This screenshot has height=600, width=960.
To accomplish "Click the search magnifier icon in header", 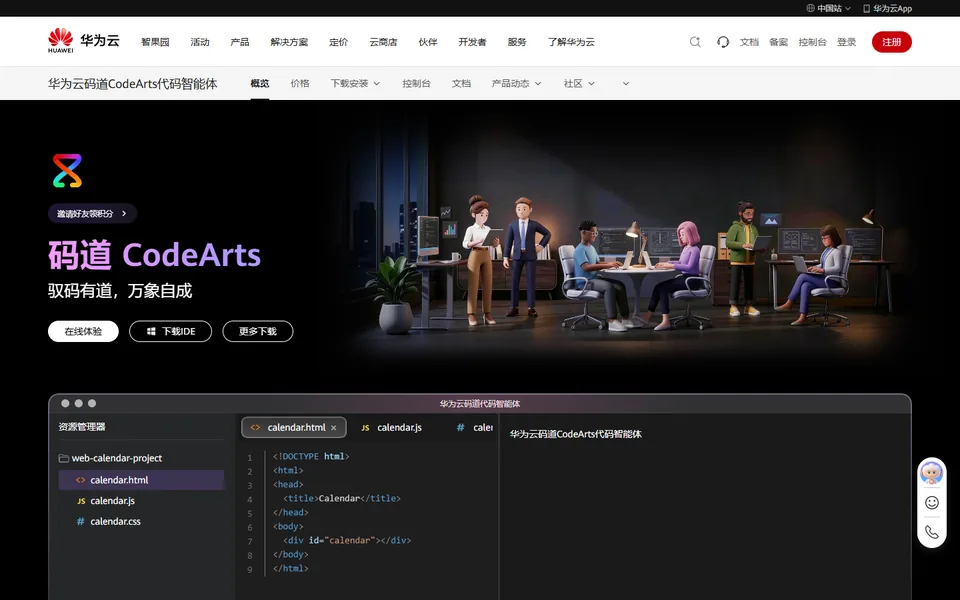I will (x=695, y=42).
